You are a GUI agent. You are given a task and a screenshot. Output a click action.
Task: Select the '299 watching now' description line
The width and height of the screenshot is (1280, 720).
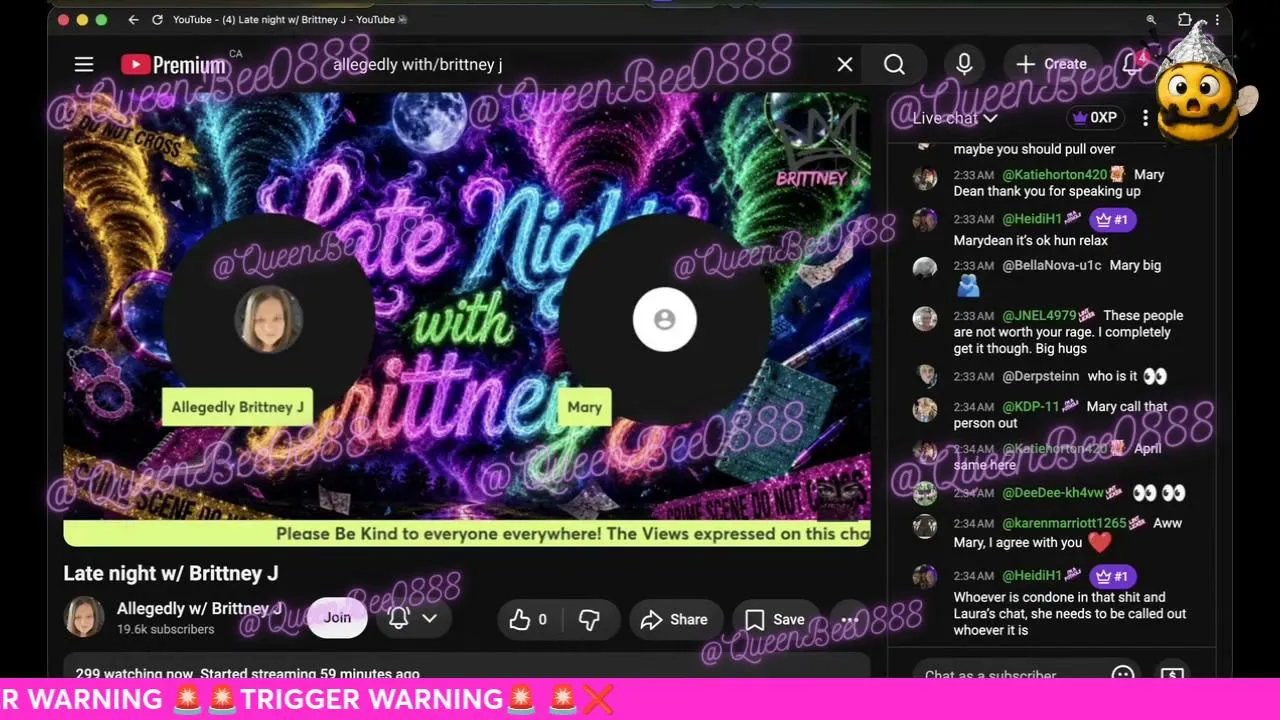click(x=248, y=674)
